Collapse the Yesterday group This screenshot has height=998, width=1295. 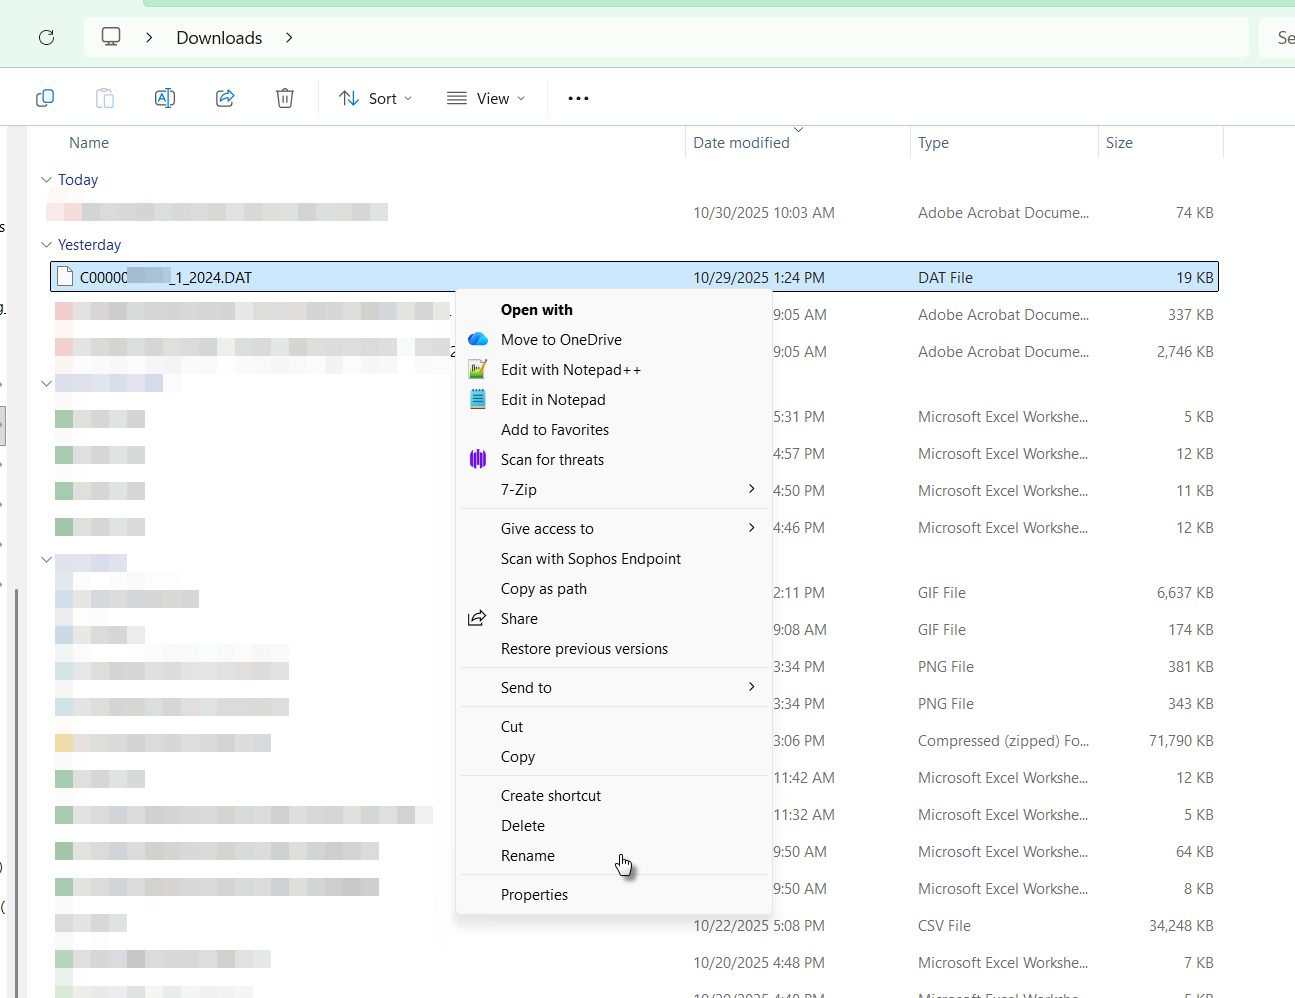pyautogui.click(x=46, y=245)
